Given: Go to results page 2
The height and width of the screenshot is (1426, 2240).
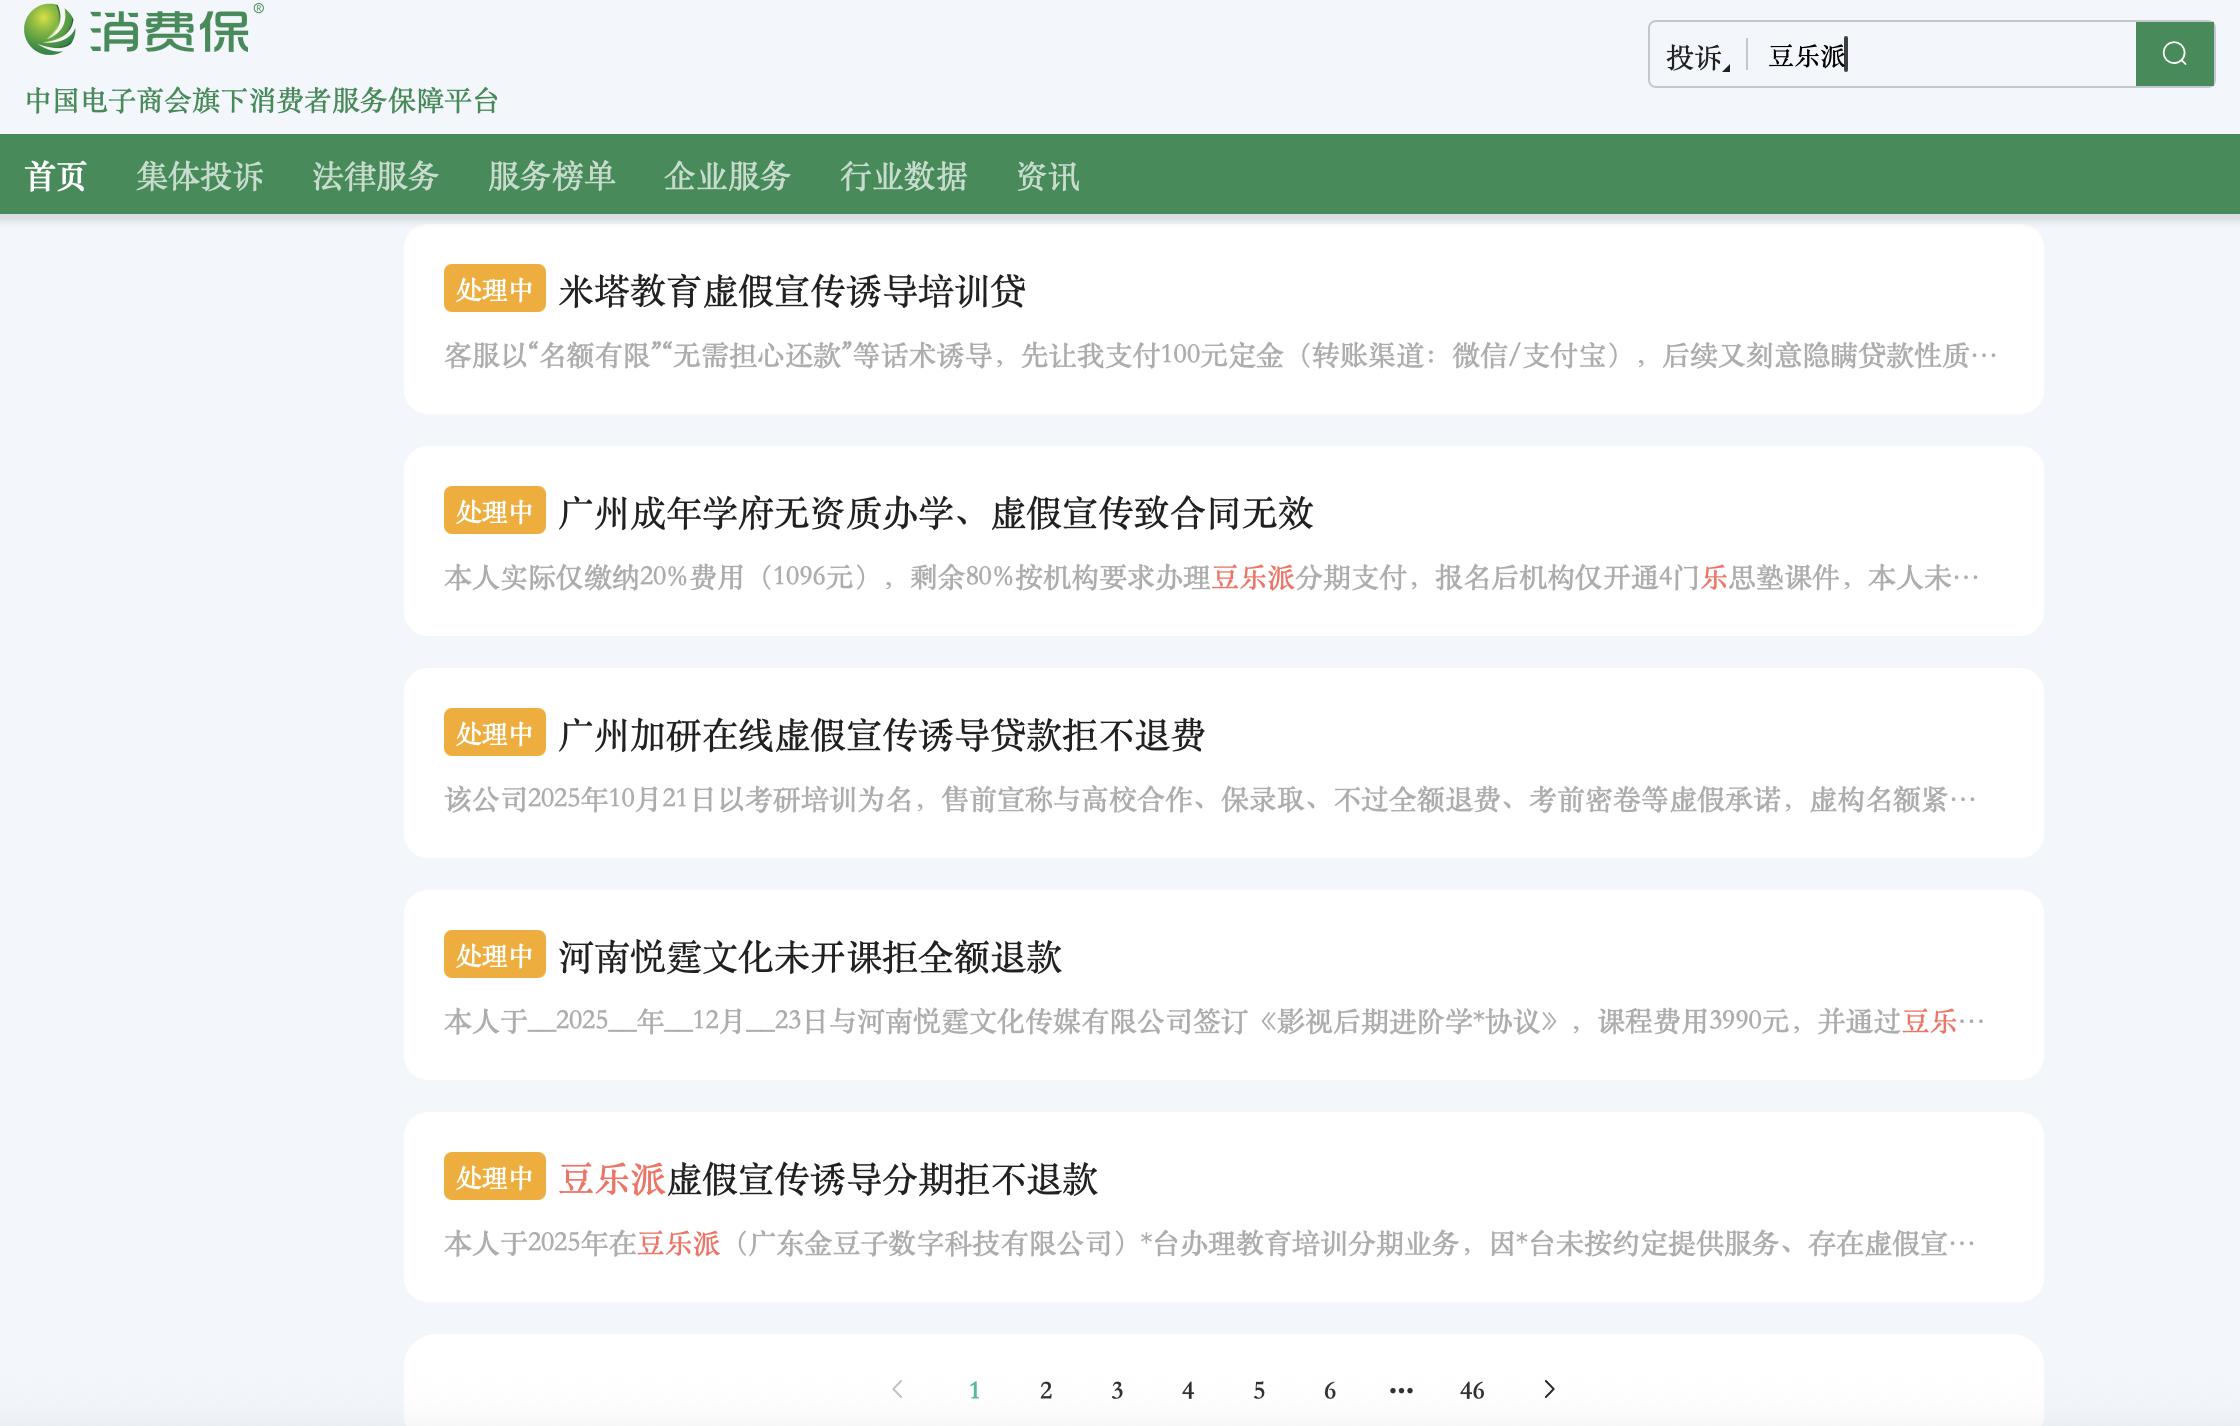Looking at the screenshot, I should point(1046,1390).
